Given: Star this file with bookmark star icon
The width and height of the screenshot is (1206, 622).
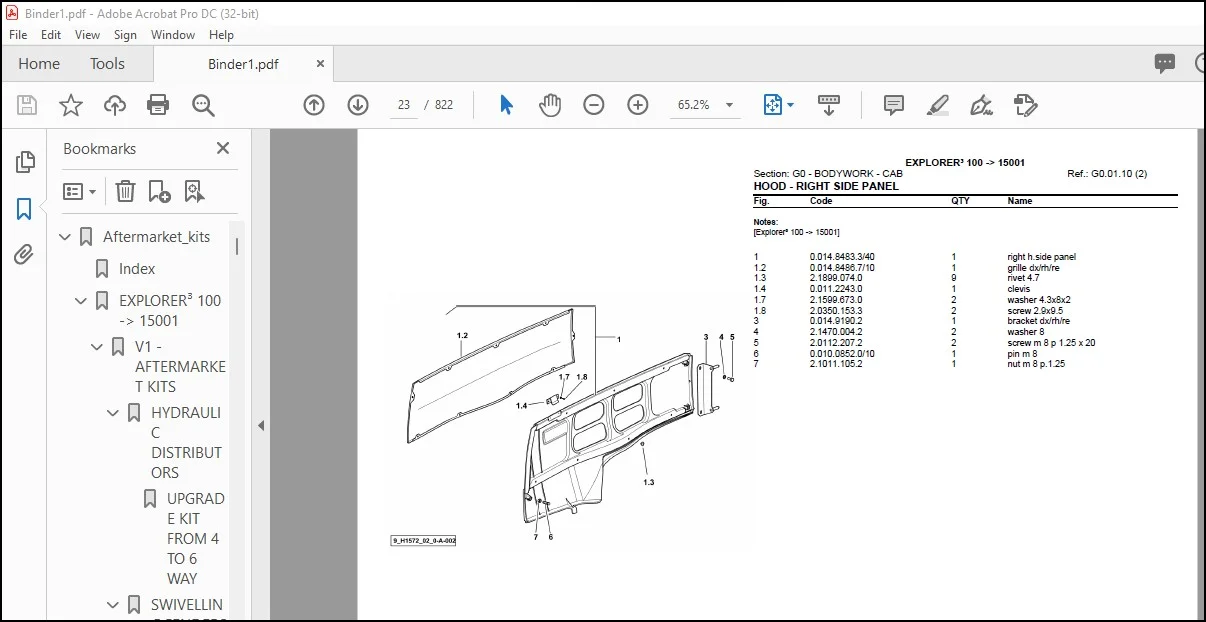Looking at the screenshot, I should click(x=71, y=105).
